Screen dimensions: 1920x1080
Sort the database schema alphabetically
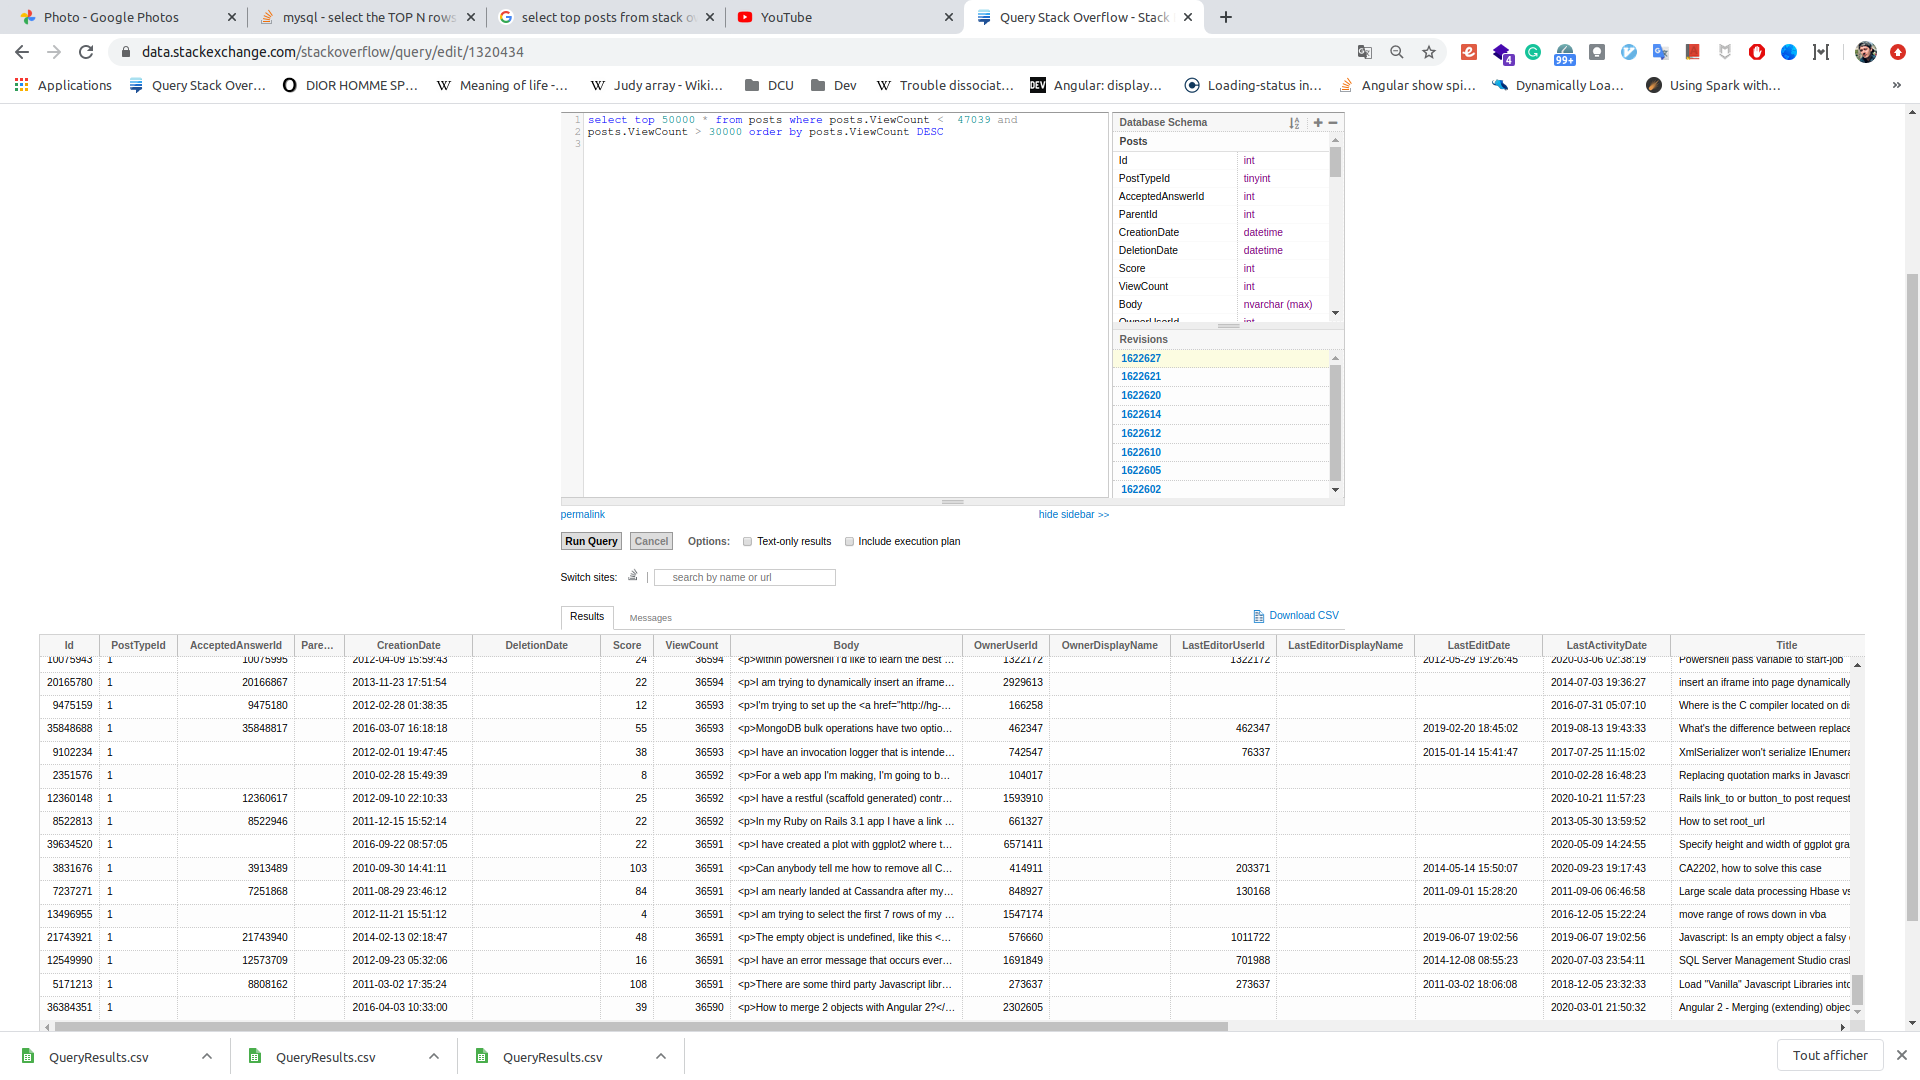[1294, 123]
